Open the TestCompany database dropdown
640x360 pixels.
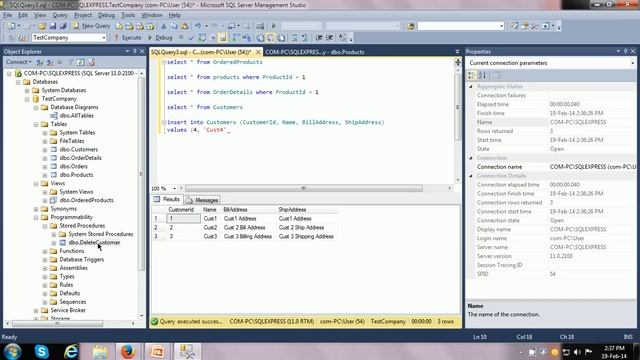point(104,38)
